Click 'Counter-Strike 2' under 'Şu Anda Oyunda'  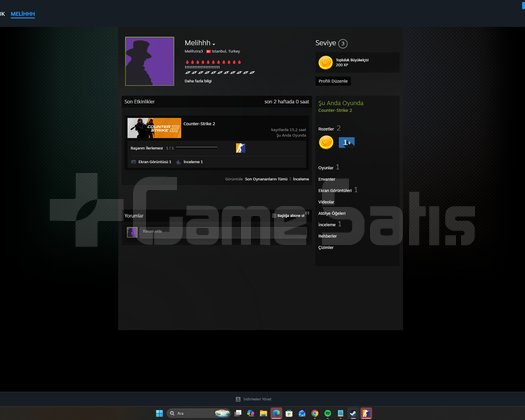[335, 110]
